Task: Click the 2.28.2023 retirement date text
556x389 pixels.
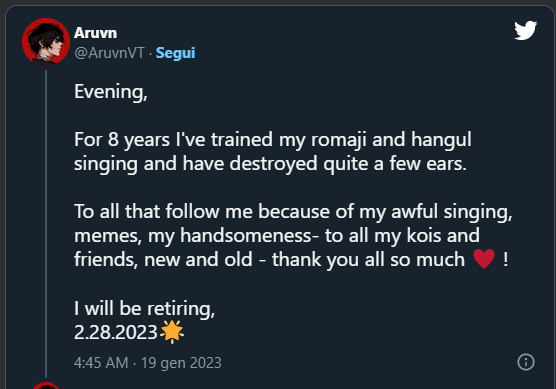Action: (116, 332)
